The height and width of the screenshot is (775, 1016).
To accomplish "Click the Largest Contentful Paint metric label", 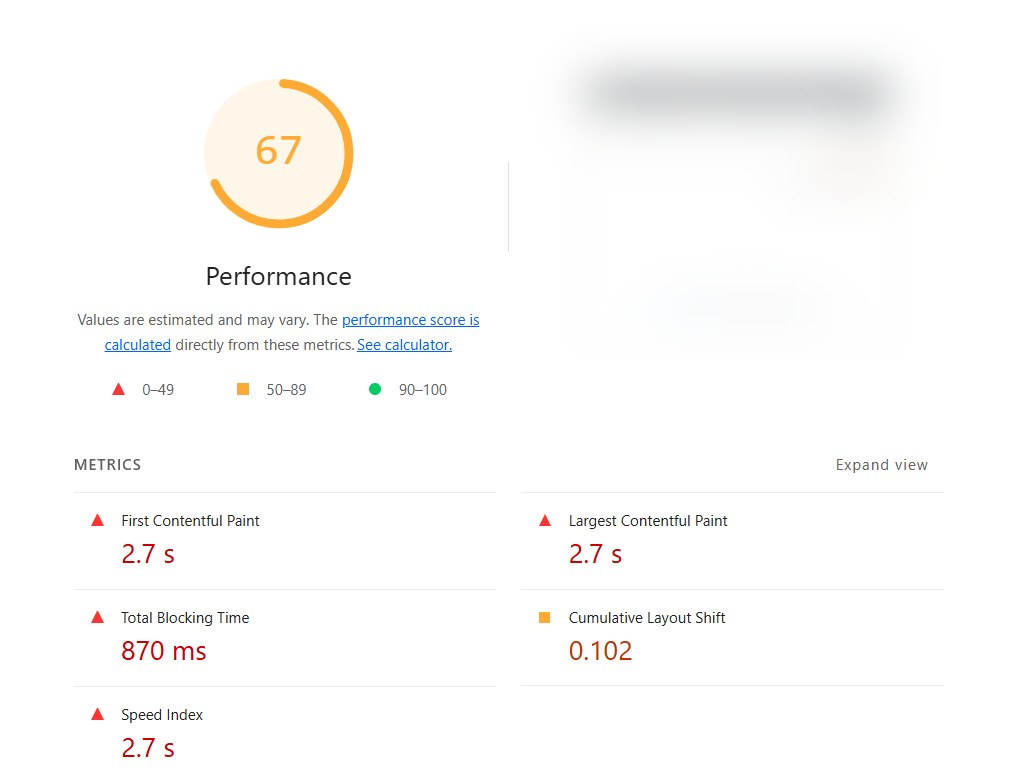I will point(647,521).
